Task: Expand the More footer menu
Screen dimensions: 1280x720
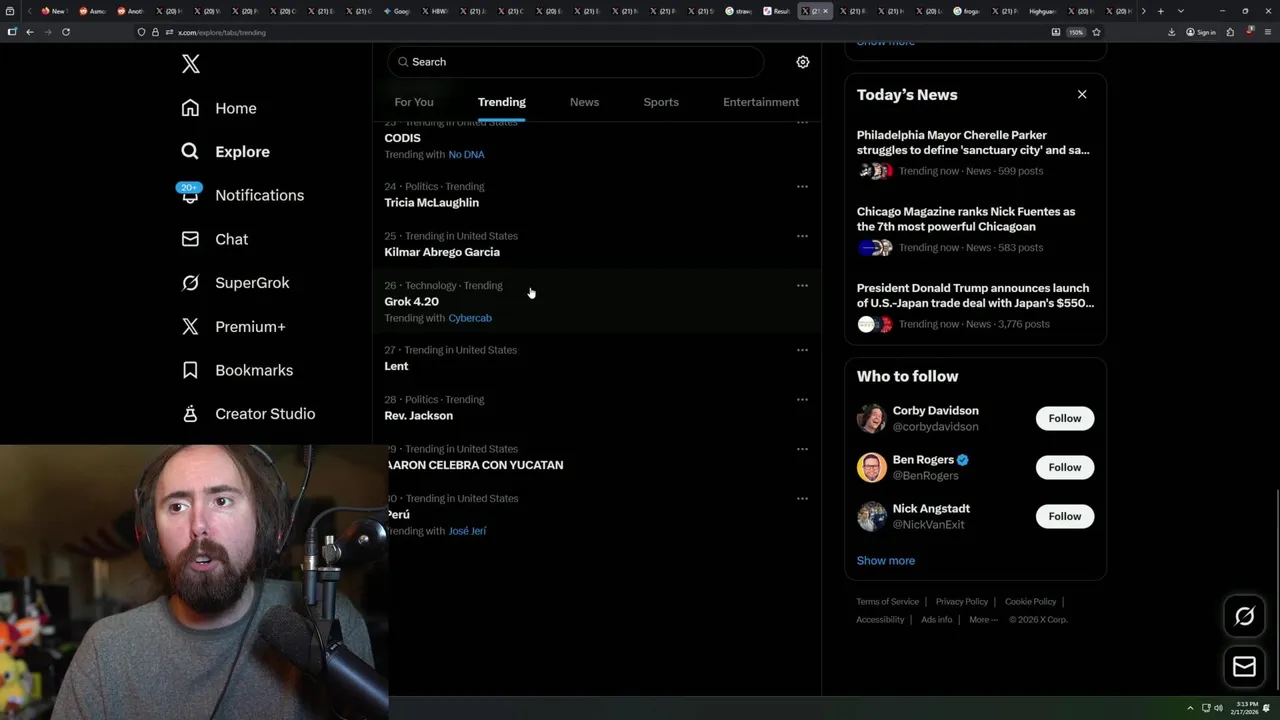Action: (x=983, y=620)
